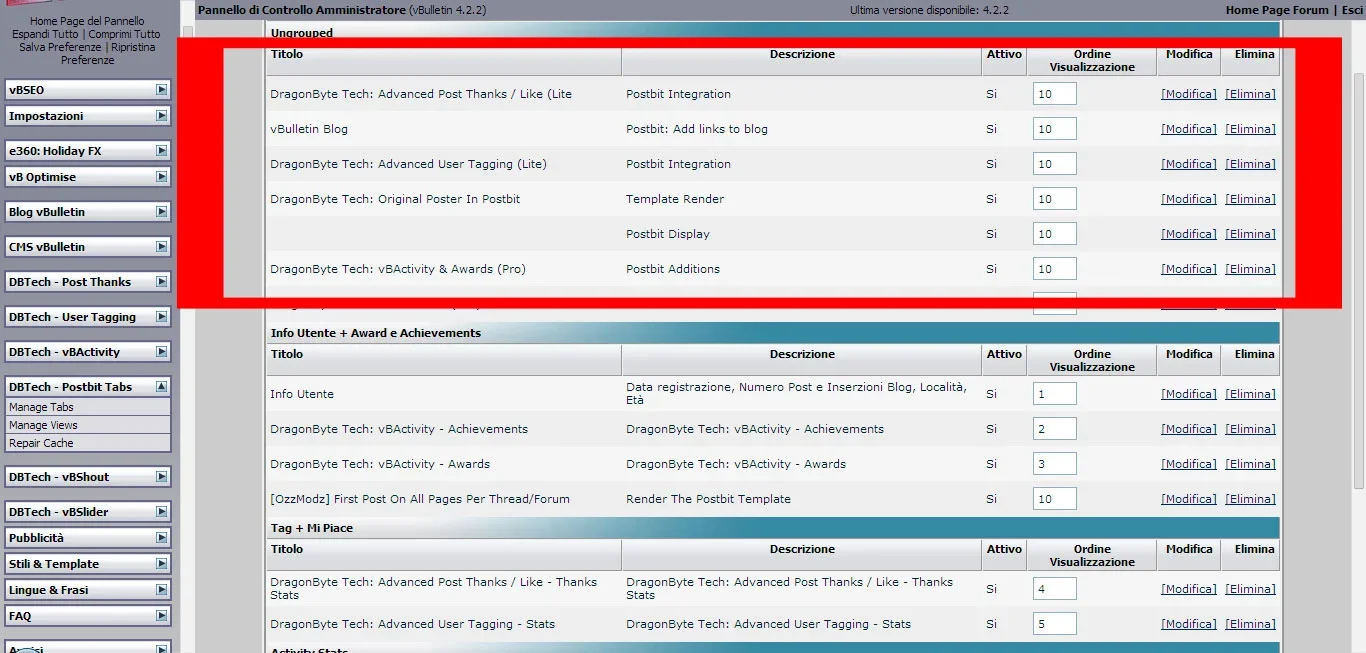Click the 'Template Render' description text

tap(675, 199)
